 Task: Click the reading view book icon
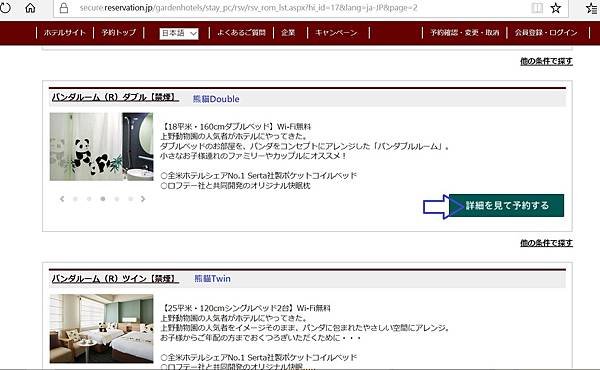(537, 8)
